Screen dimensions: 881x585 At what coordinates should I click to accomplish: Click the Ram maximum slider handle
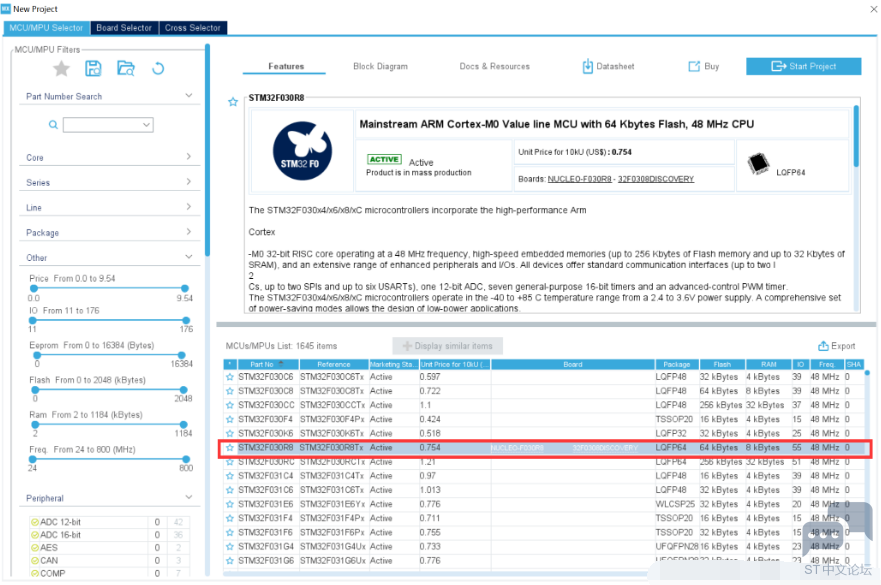pos(183,424)
